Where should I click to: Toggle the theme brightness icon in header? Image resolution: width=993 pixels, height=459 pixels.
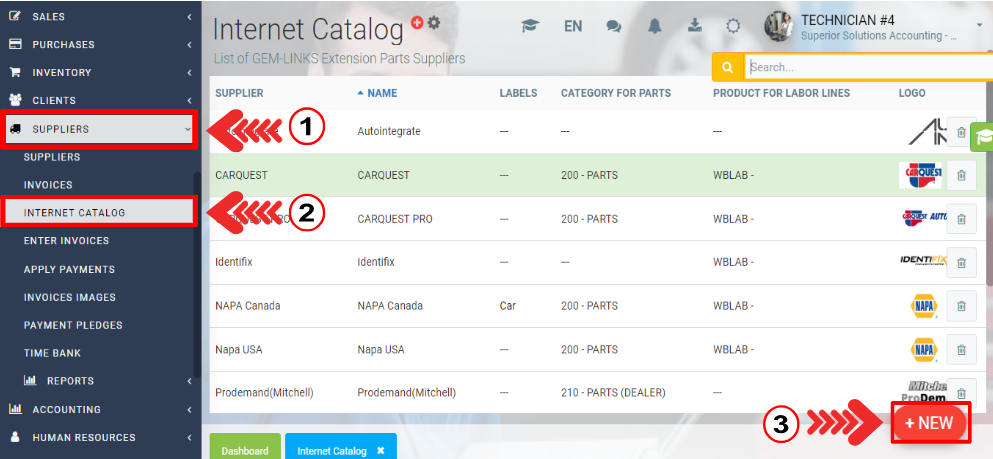click(x=733, y=26)
